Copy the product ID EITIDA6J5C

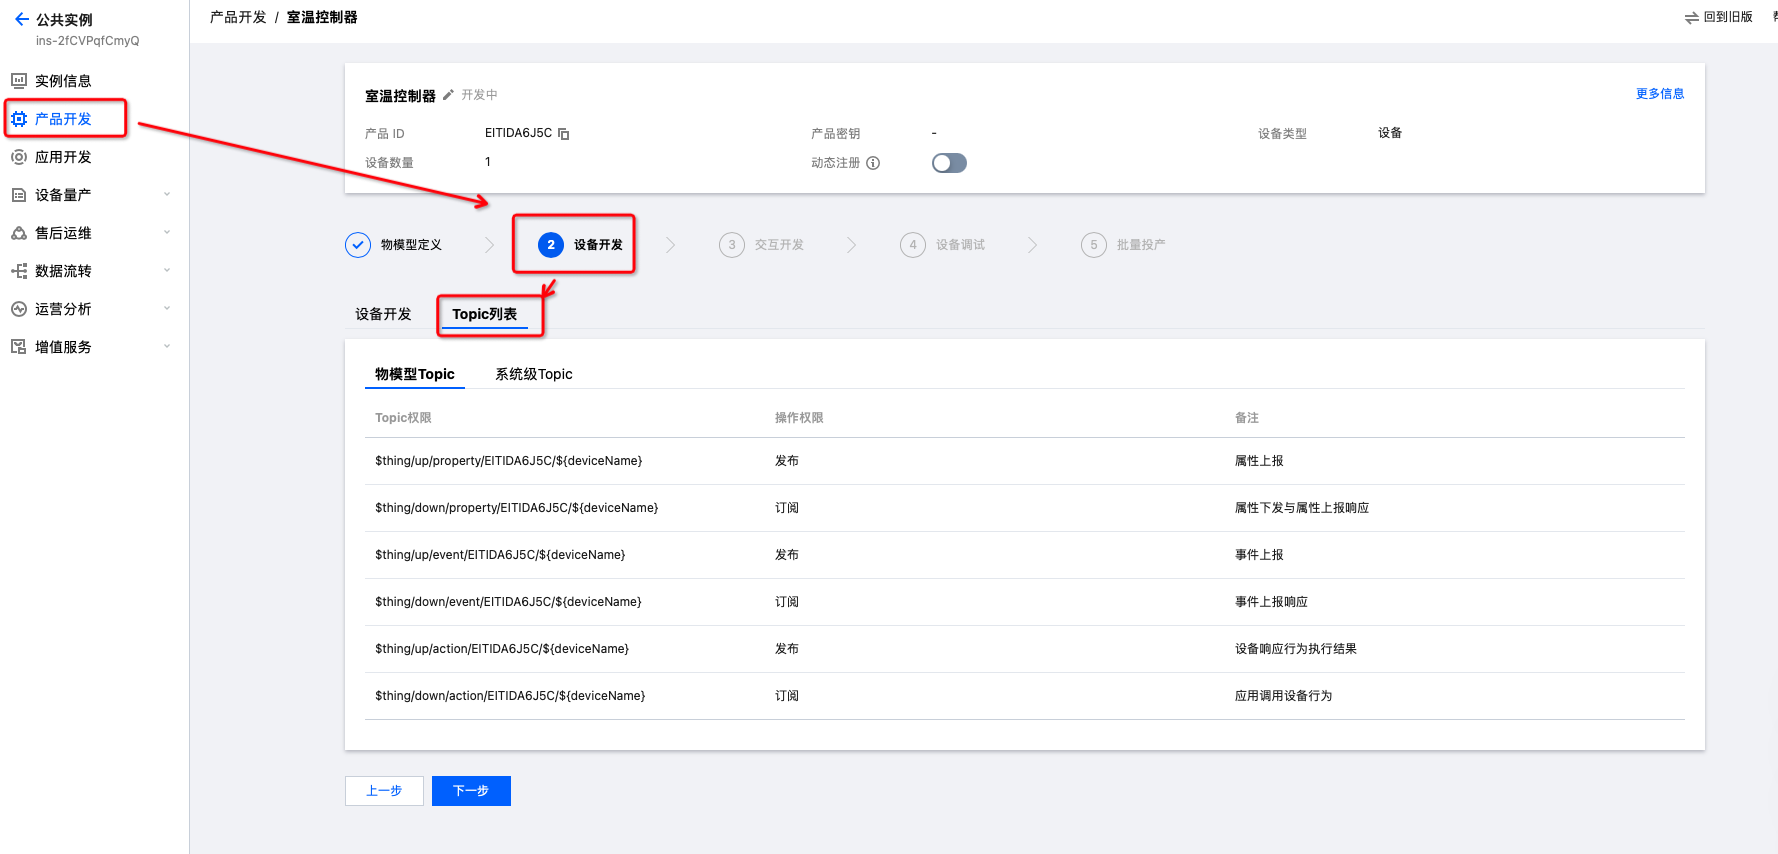pyautogui.click(x=564, y=134)
